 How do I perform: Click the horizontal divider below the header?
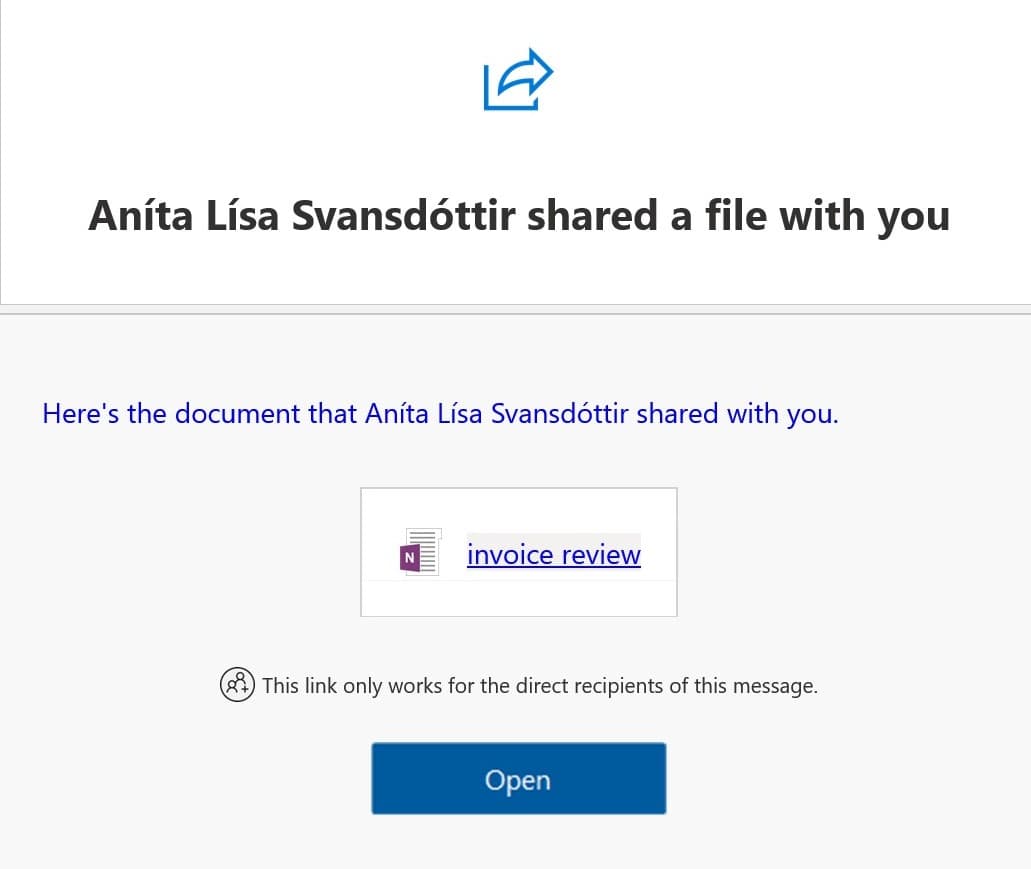[515, 309]
